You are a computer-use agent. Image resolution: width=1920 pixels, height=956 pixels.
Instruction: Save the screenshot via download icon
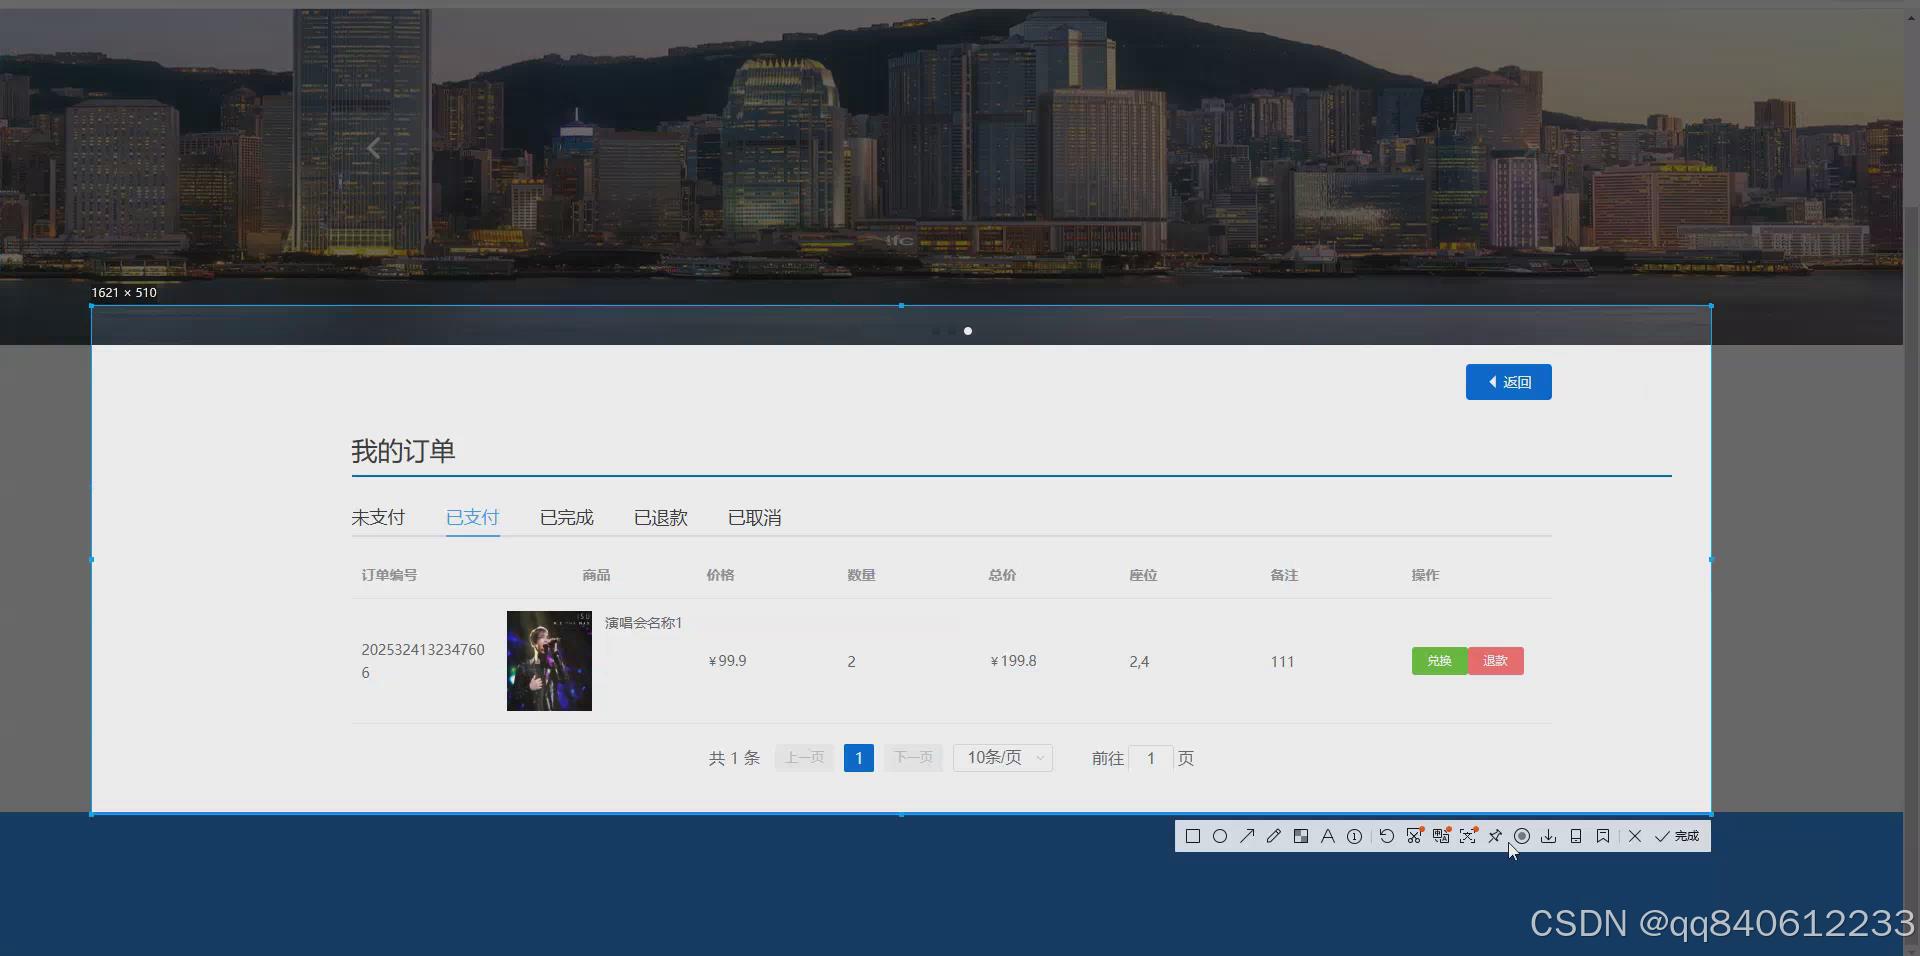[x=1549, y=836]
